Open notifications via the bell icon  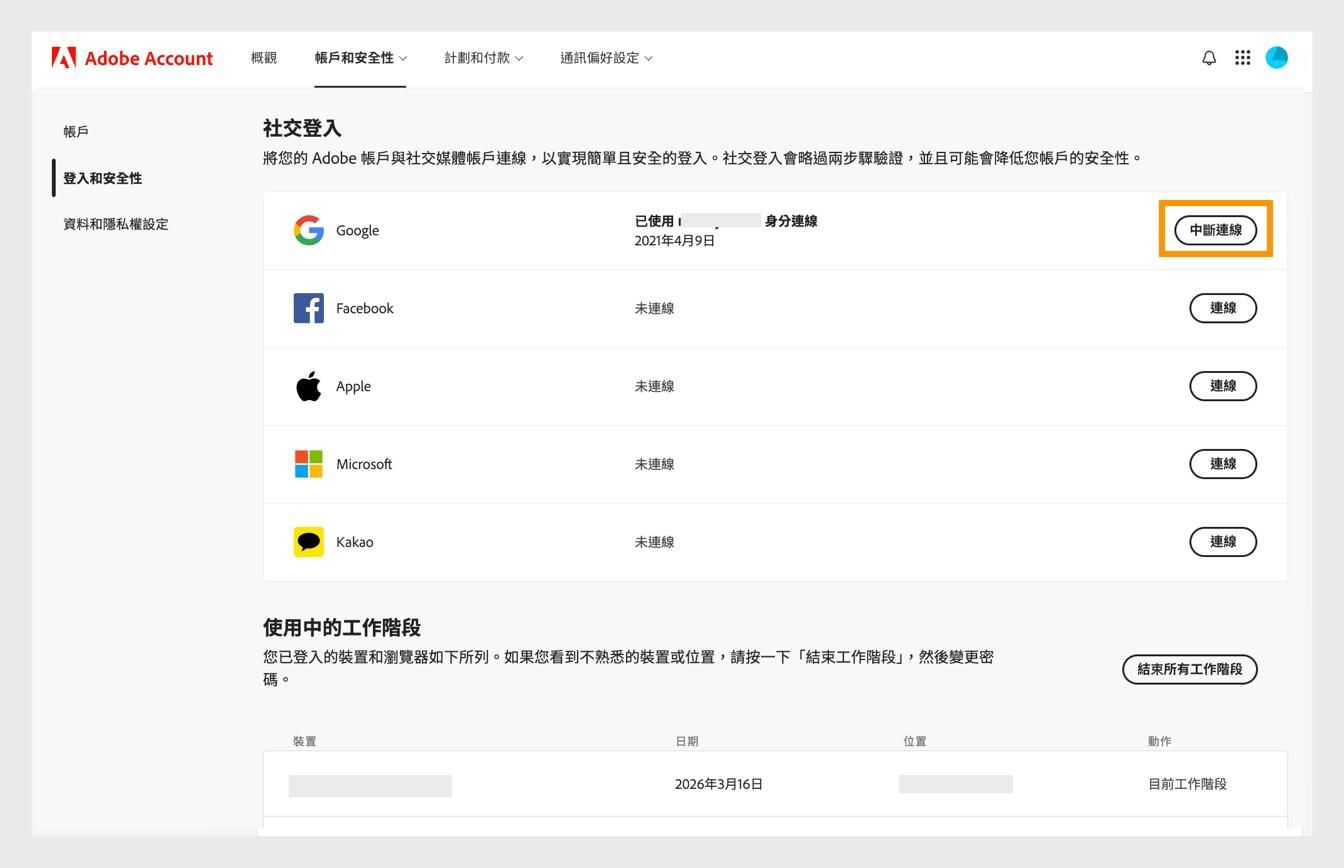click(x=1208, y=57)
